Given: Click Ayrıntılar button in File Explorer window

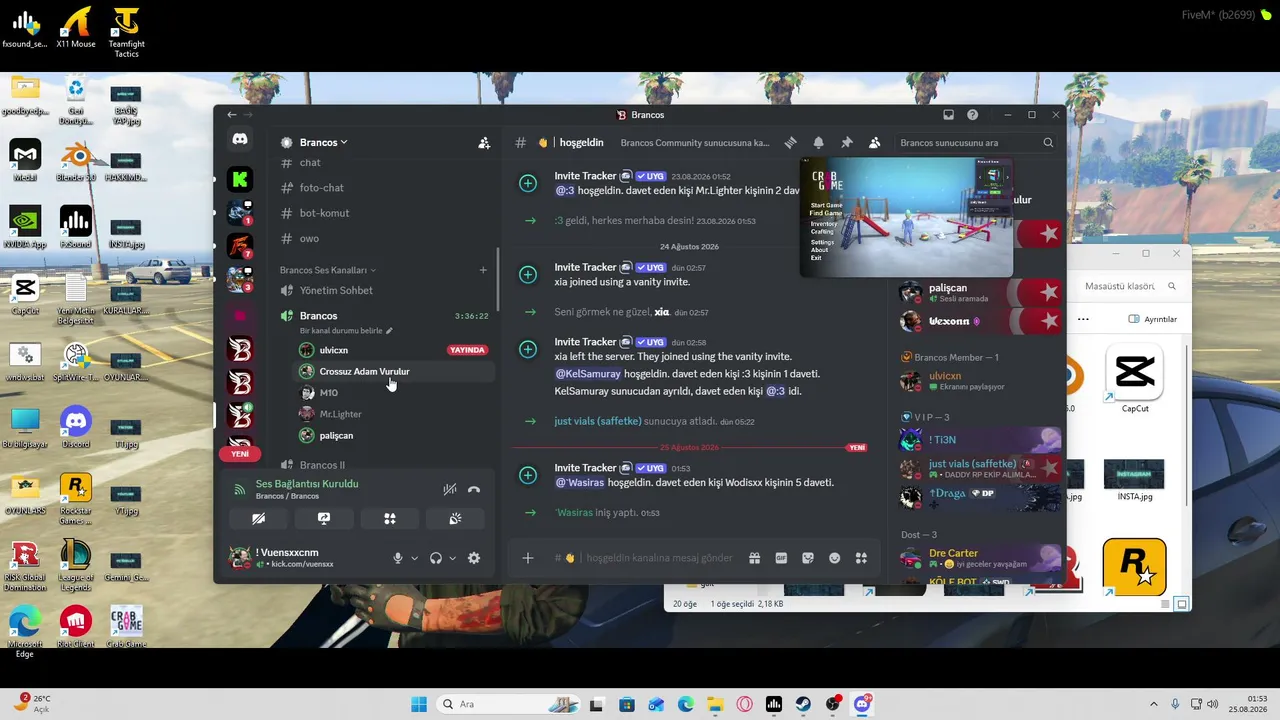Looking at the screenshot, I should click(1153, 319).
